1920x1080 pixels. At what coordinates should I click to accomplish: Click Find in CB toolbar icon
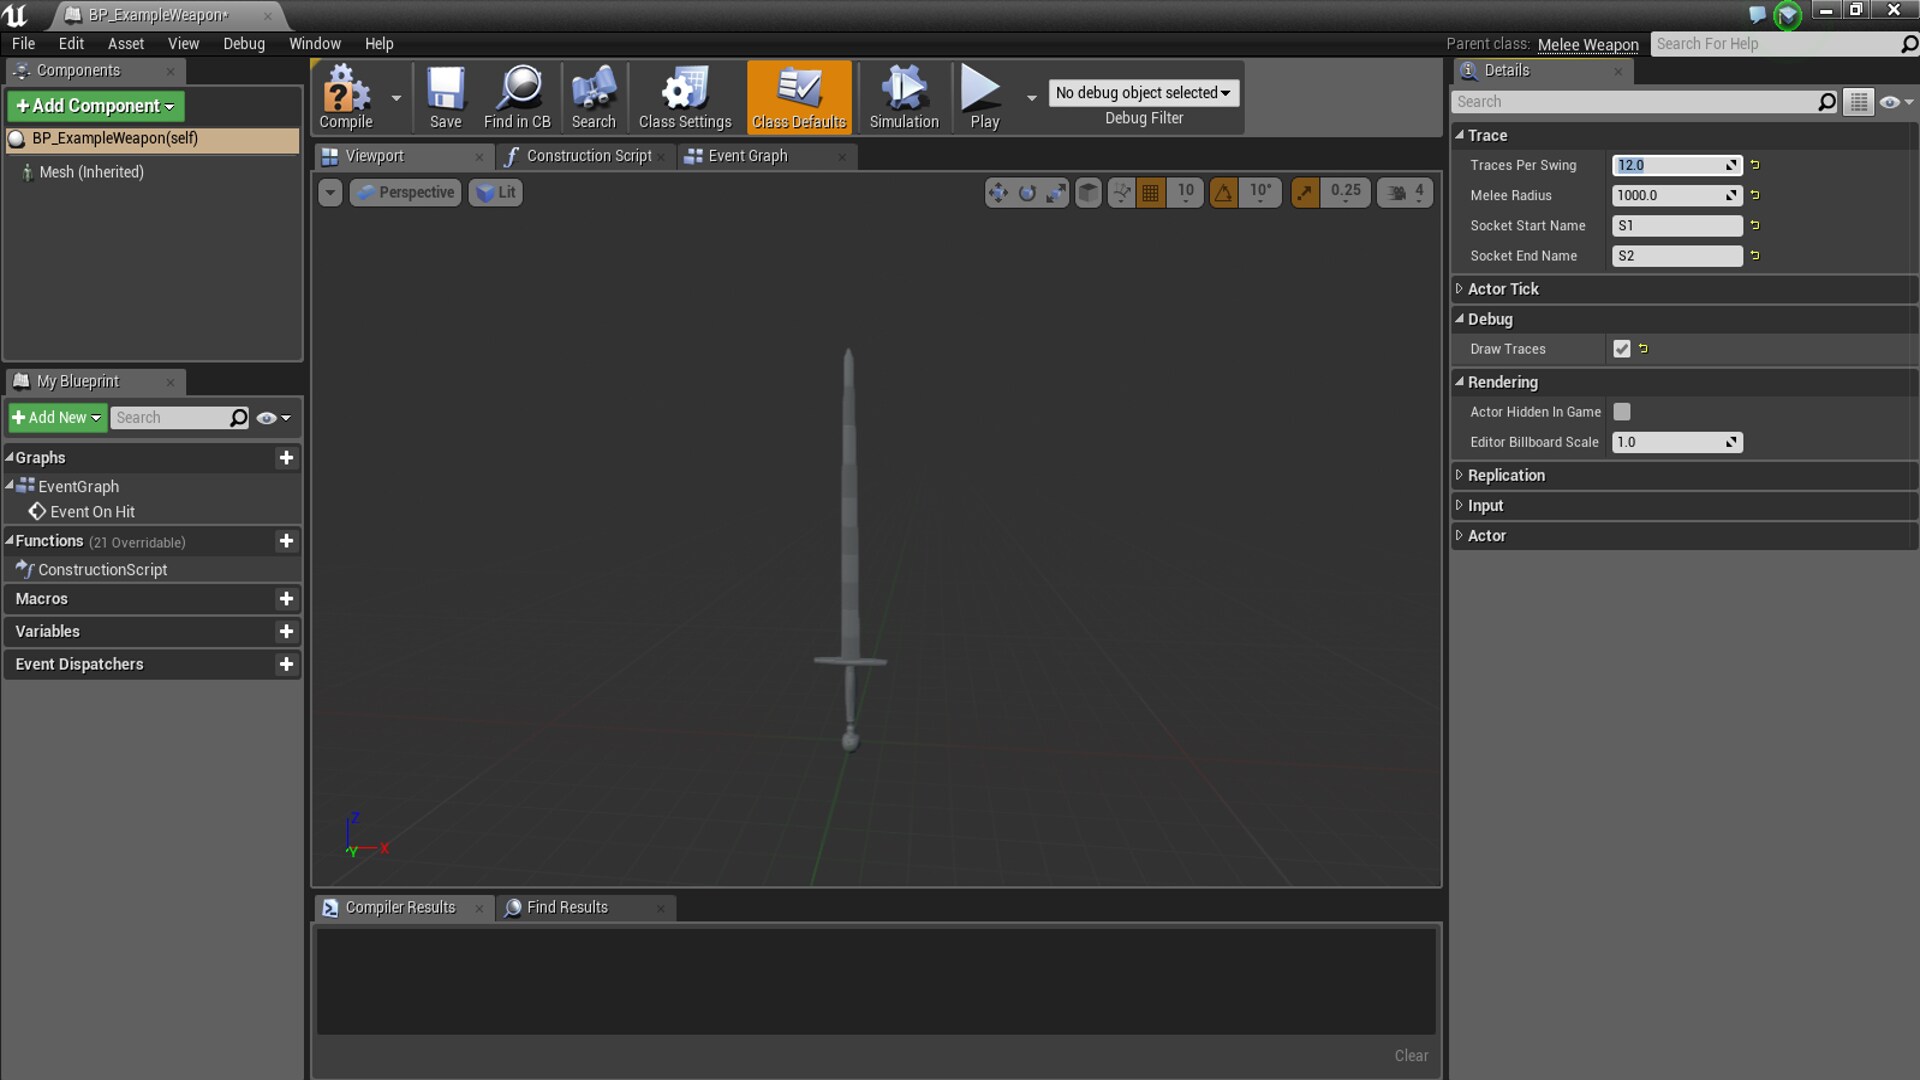pos(517,97)
